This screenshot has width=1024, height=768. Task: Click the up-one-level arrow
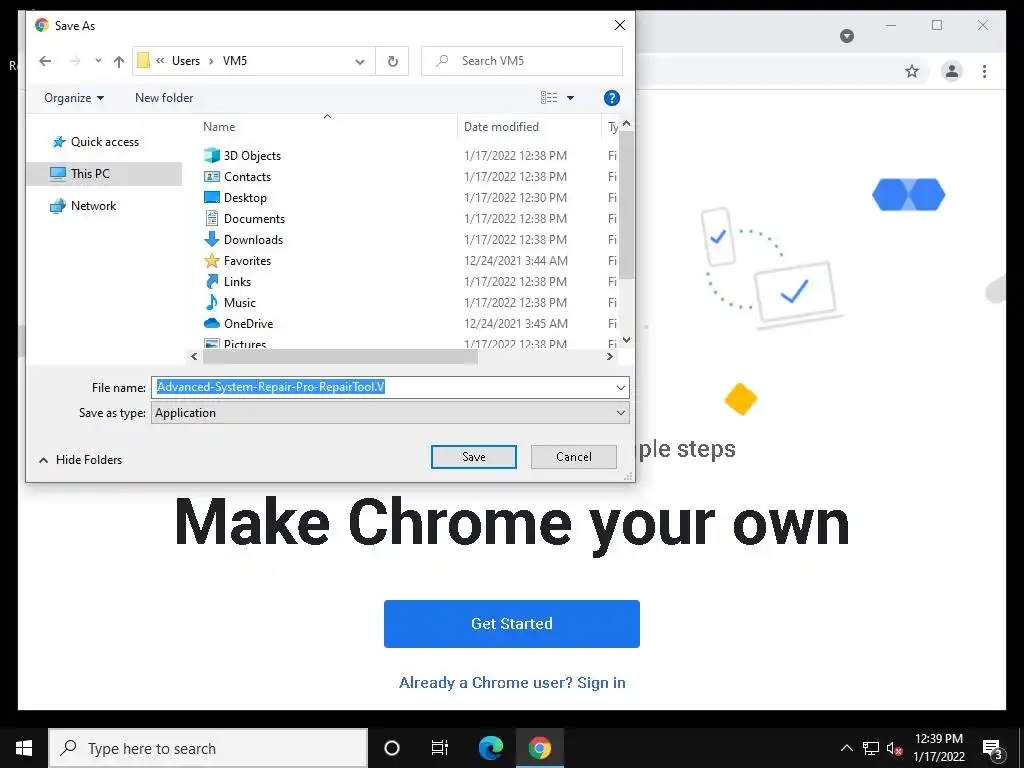118,61
